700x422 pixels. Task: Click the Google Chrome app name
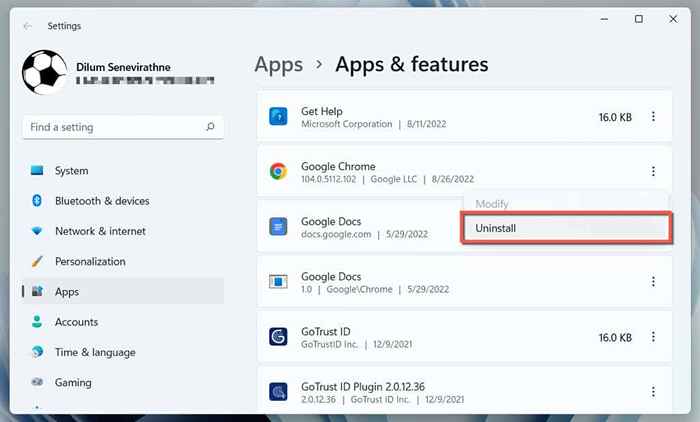point(338,166)
